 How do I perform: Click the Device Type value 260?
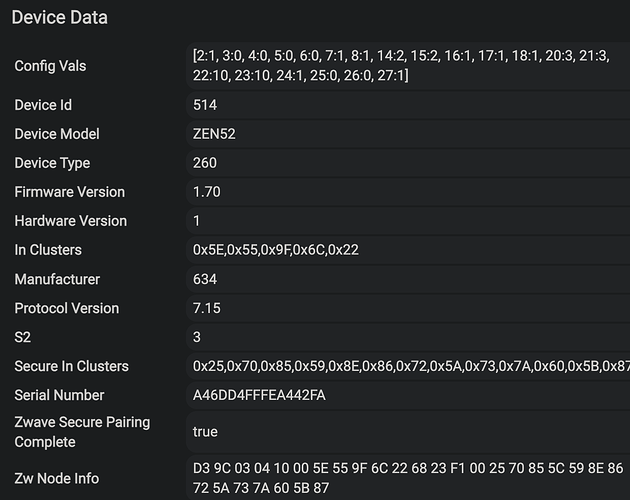click(x=205, y=163)
